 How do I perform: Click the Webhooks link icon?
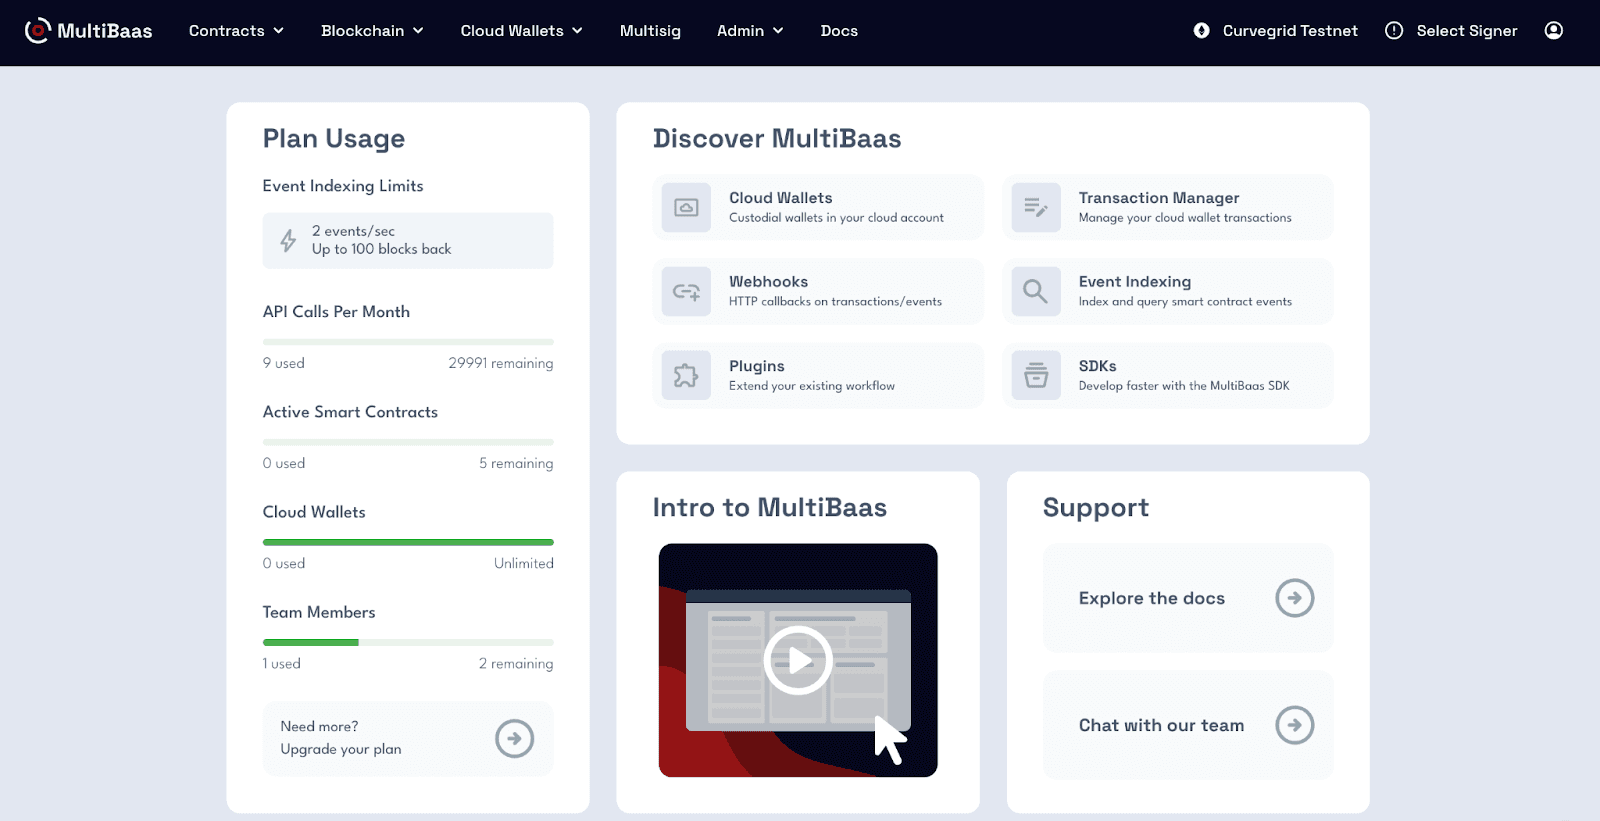pos(686,292)
